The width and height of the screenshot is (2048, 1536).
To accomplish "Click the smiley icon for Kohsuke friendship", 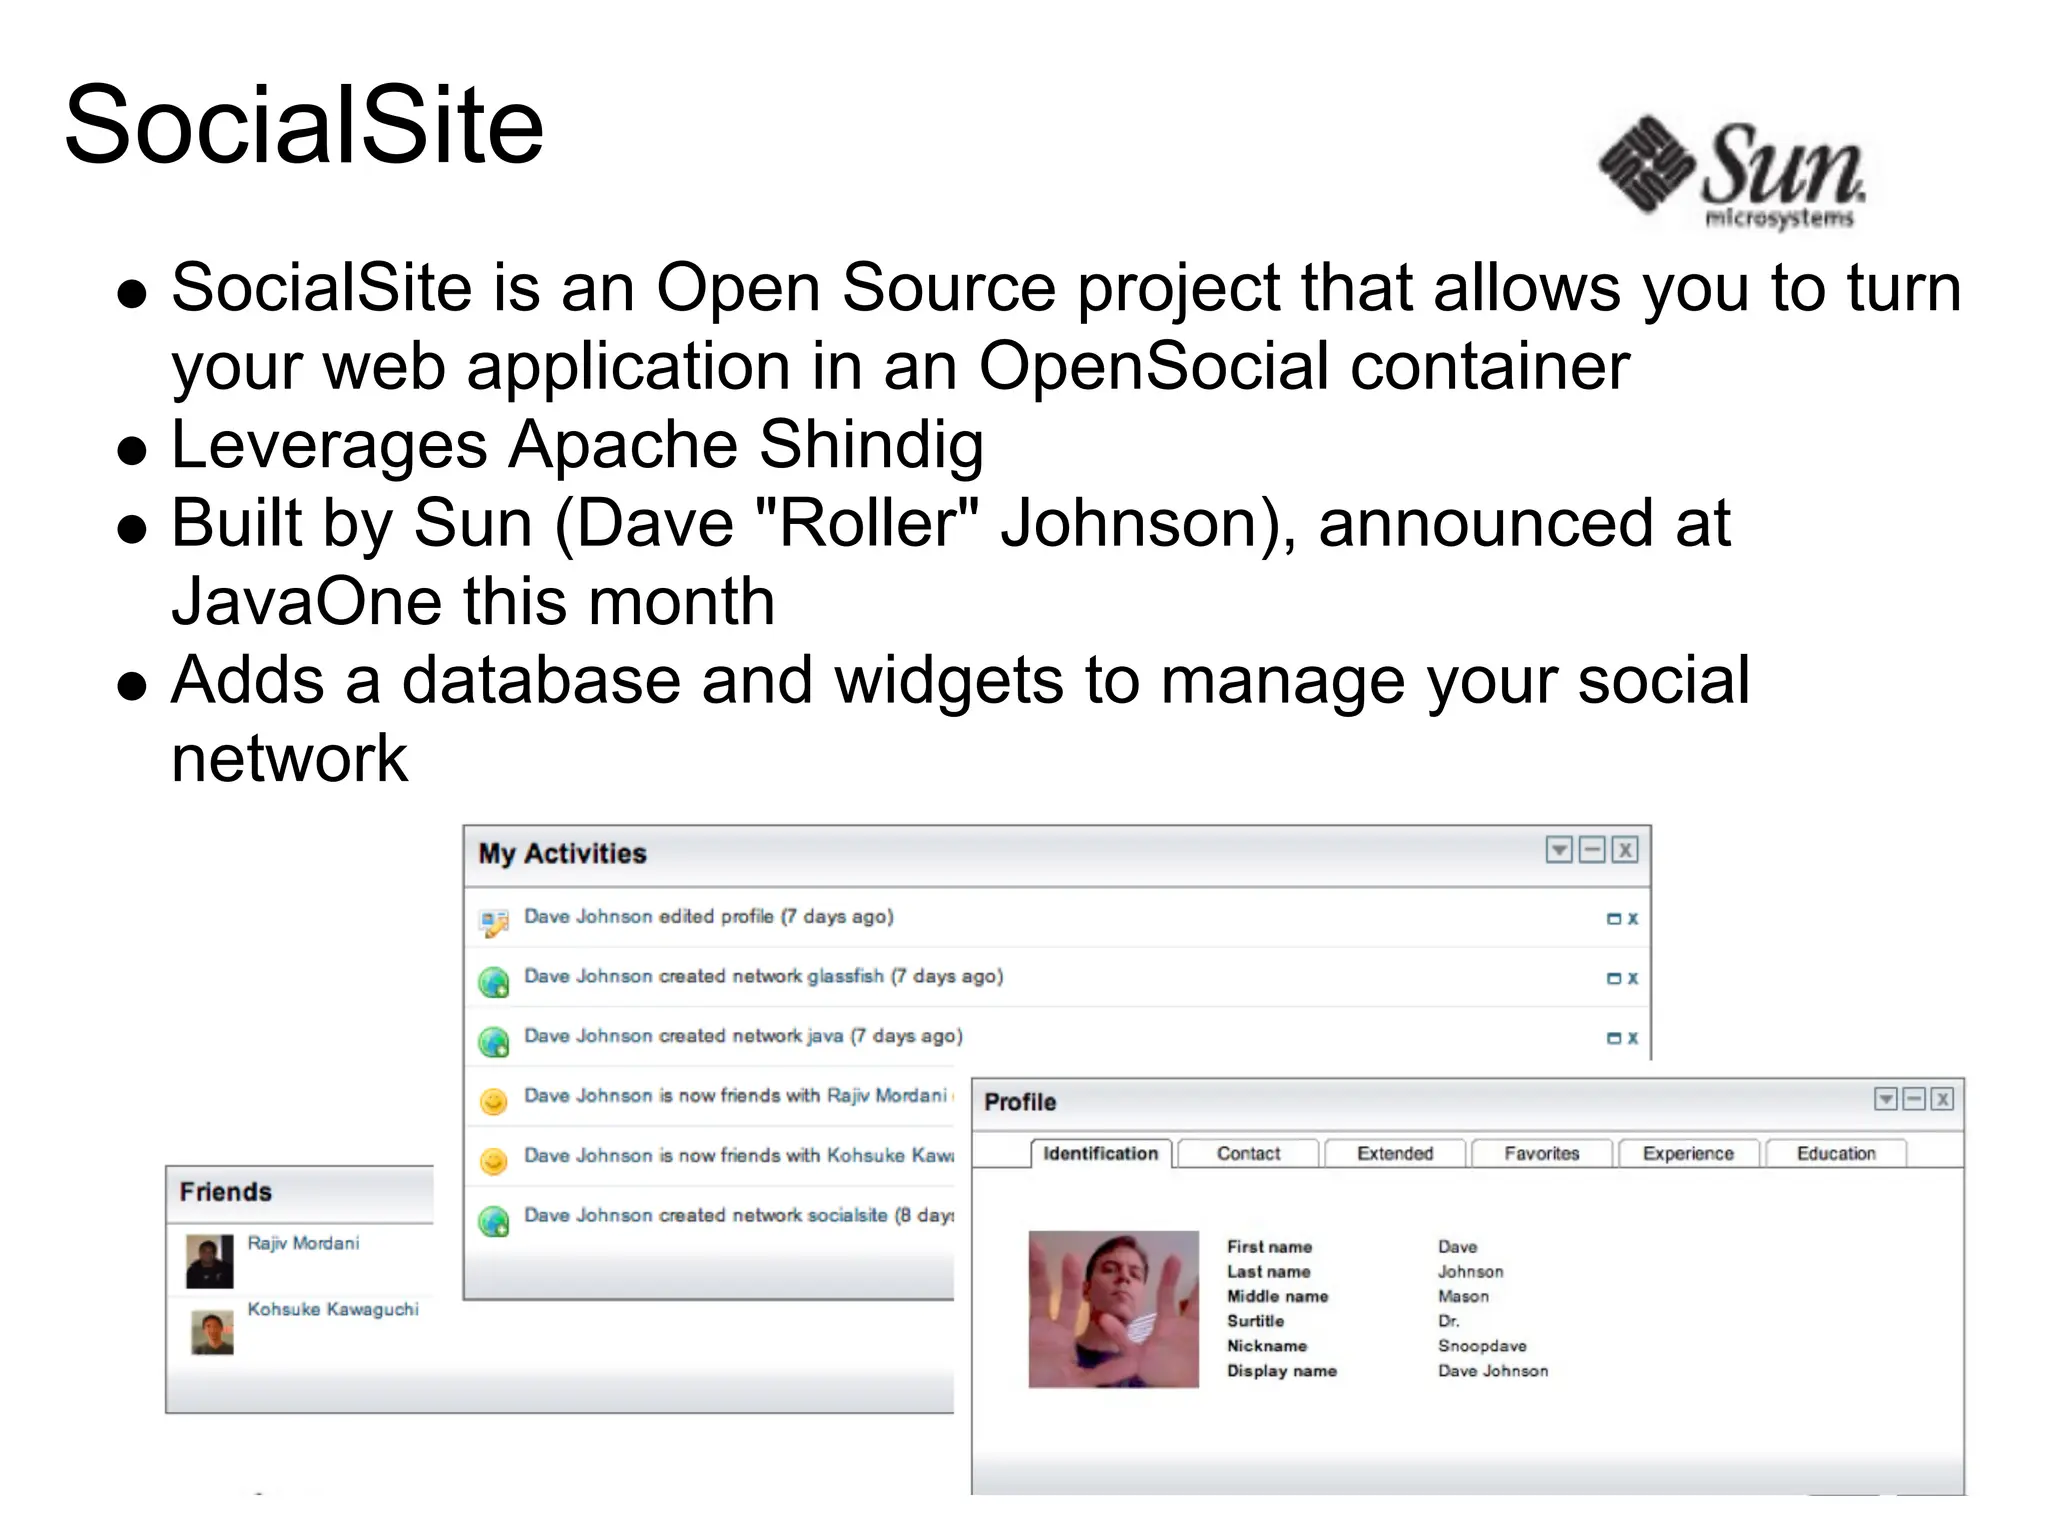I will click(x=493, y=1161).
